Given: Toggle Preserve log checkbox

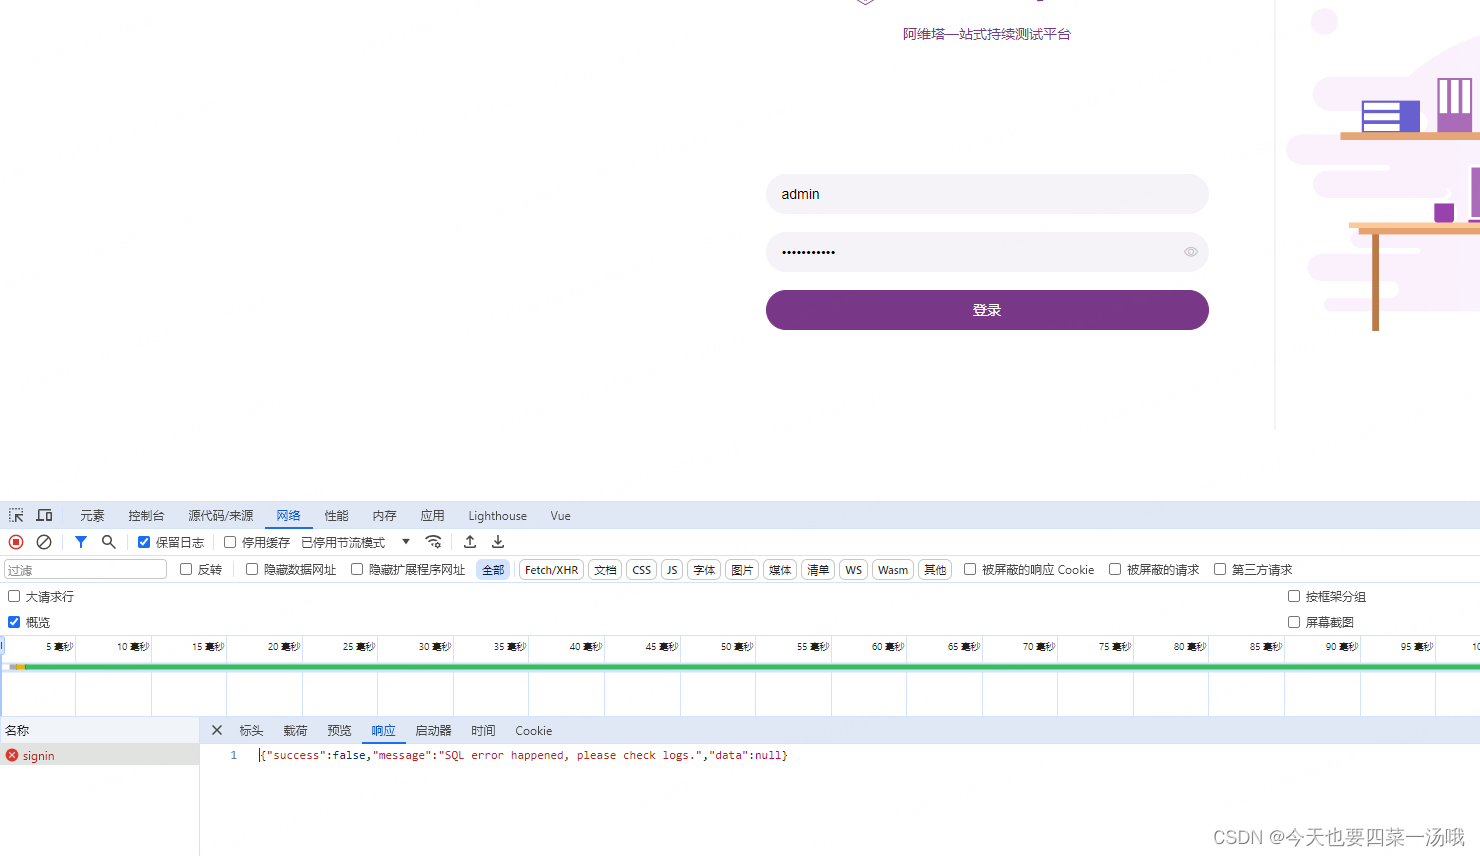Looking at the screenshot, I should coord(144,542).
